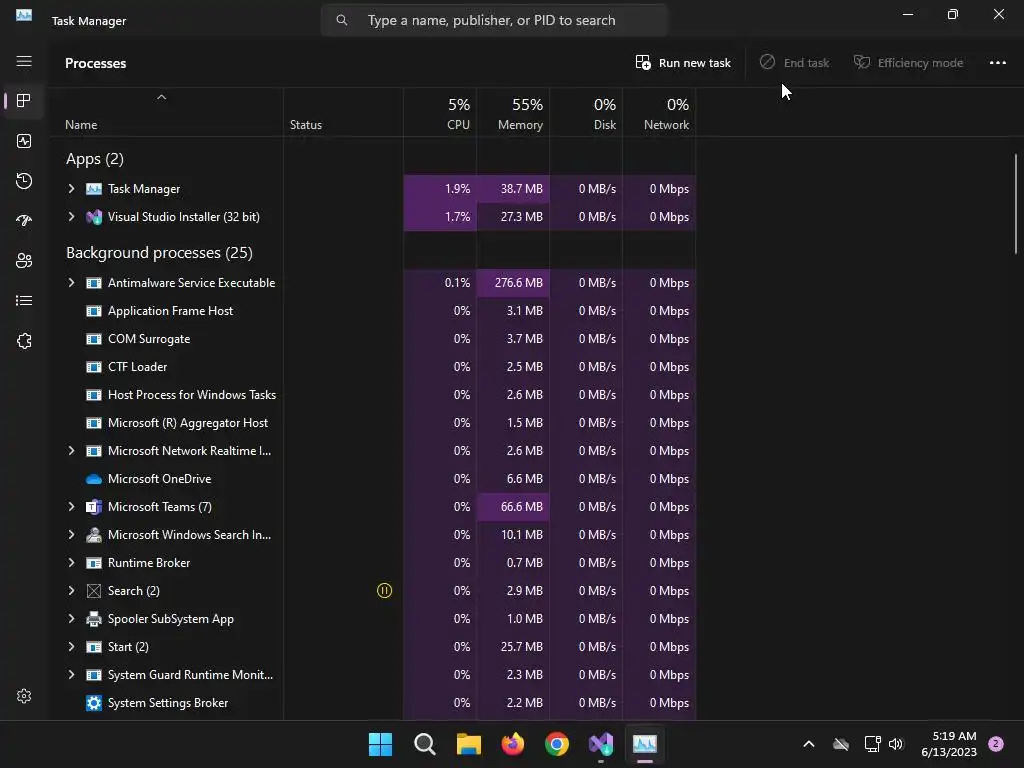Expand Runtime Broker process group
Image resolution: width=1024 pixels, height=768 pixels.
coord(71,563)
